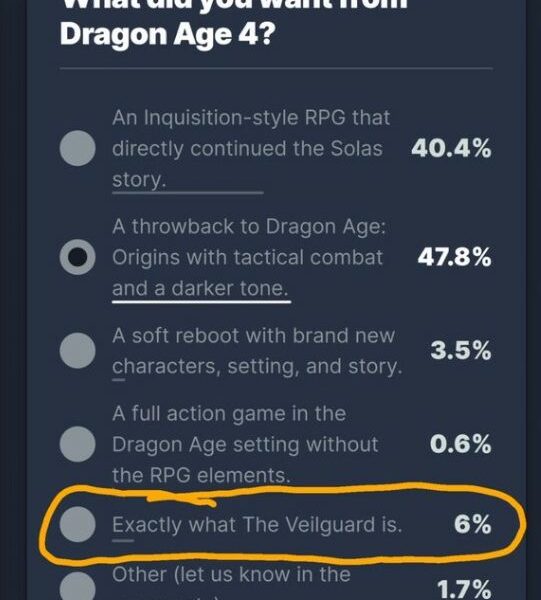Image resolution: width=541 pixels, height=600 pixels.
Task: Select the Inquisition-style RPG radio button
Action: coord(78,148)
